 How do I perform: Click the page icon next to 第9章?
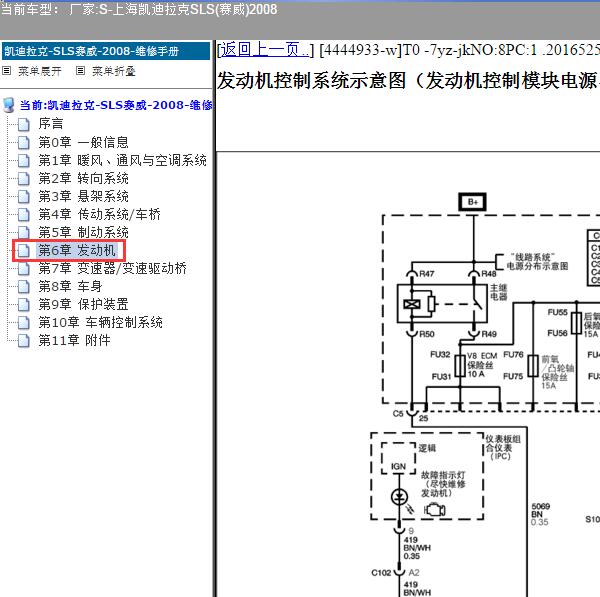pyautogui.click(x=24, y=305)
